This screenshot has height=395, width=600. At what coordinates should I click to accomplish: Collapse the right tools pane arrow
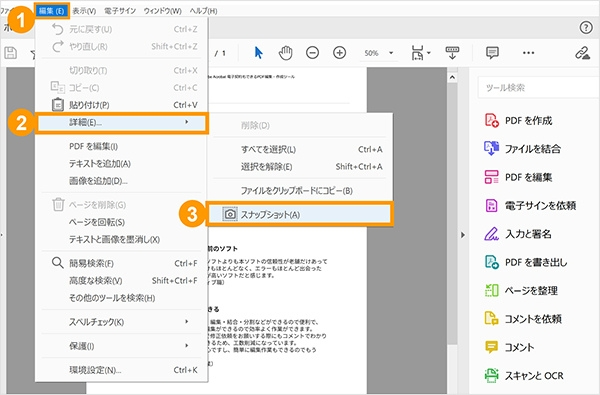tap(463, 235)
